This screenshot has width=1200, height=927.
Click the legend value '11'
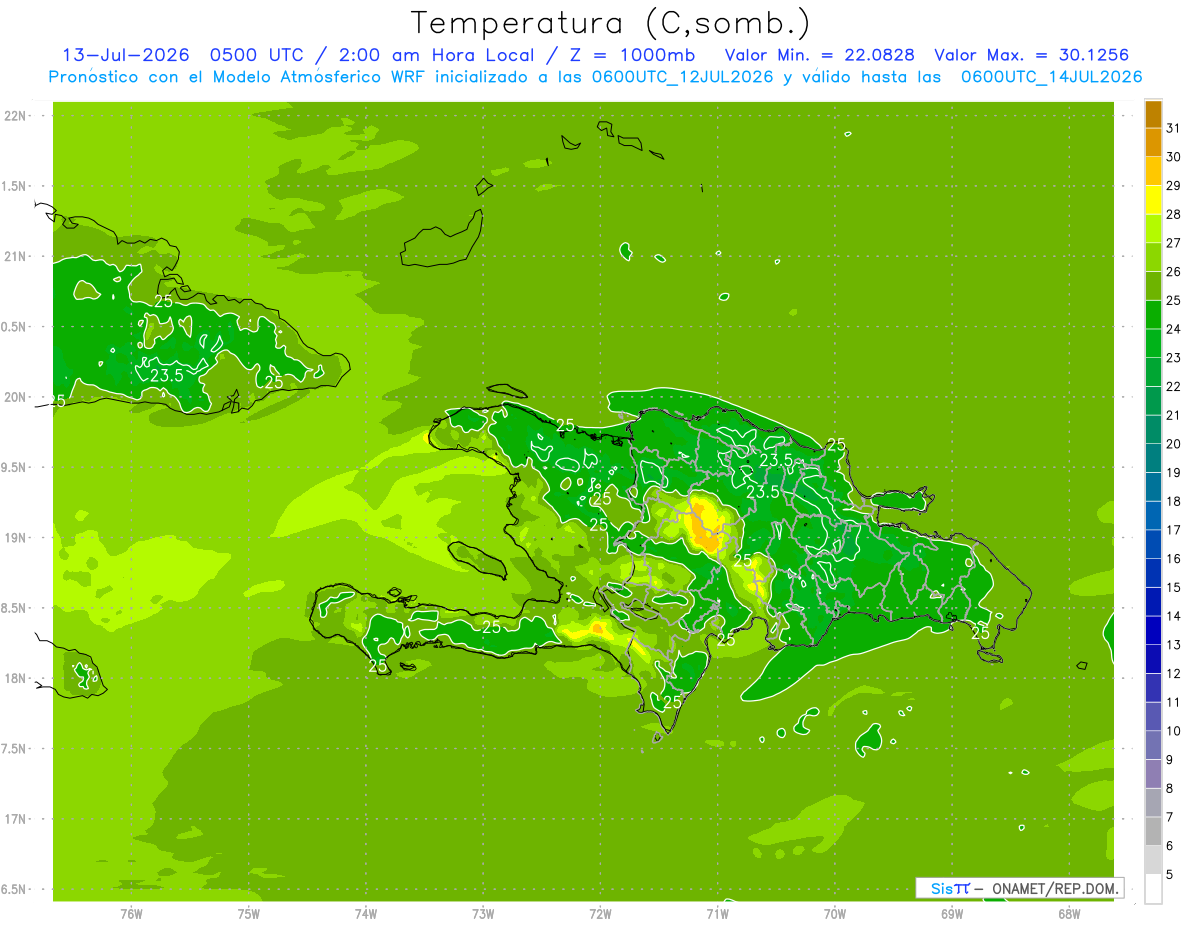[1174, 702]
